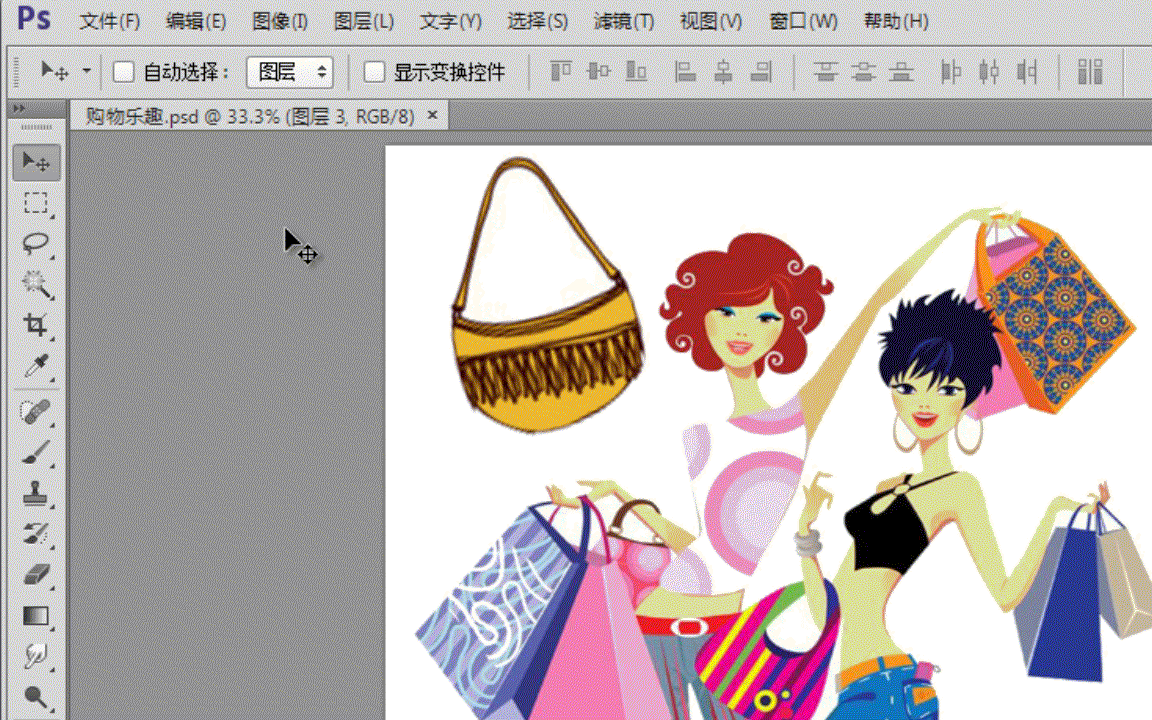Distribute bottom edges of layers
The image size is (1152, 720).
(x=901, y=72)
